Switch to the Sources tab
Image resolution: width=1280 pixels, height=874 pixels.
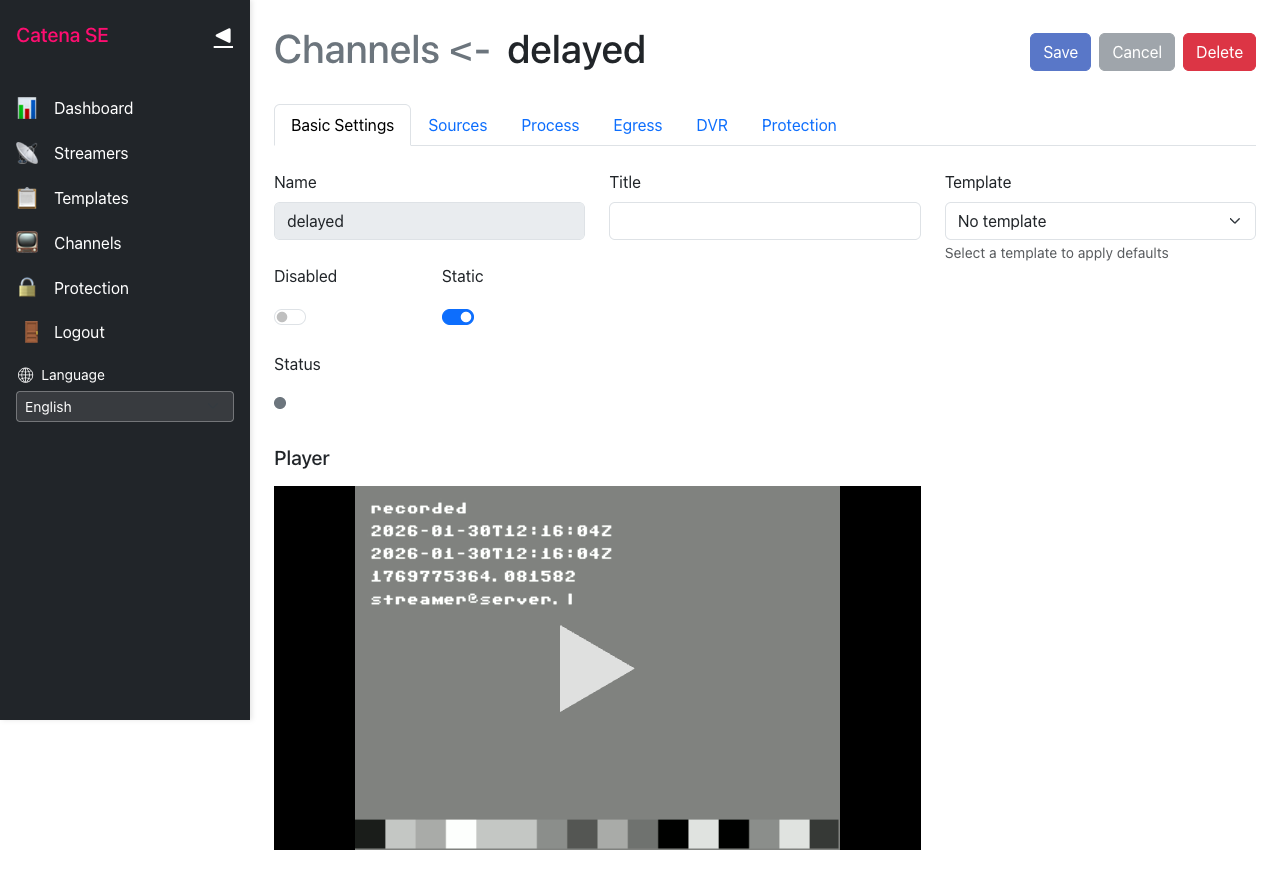457,125
